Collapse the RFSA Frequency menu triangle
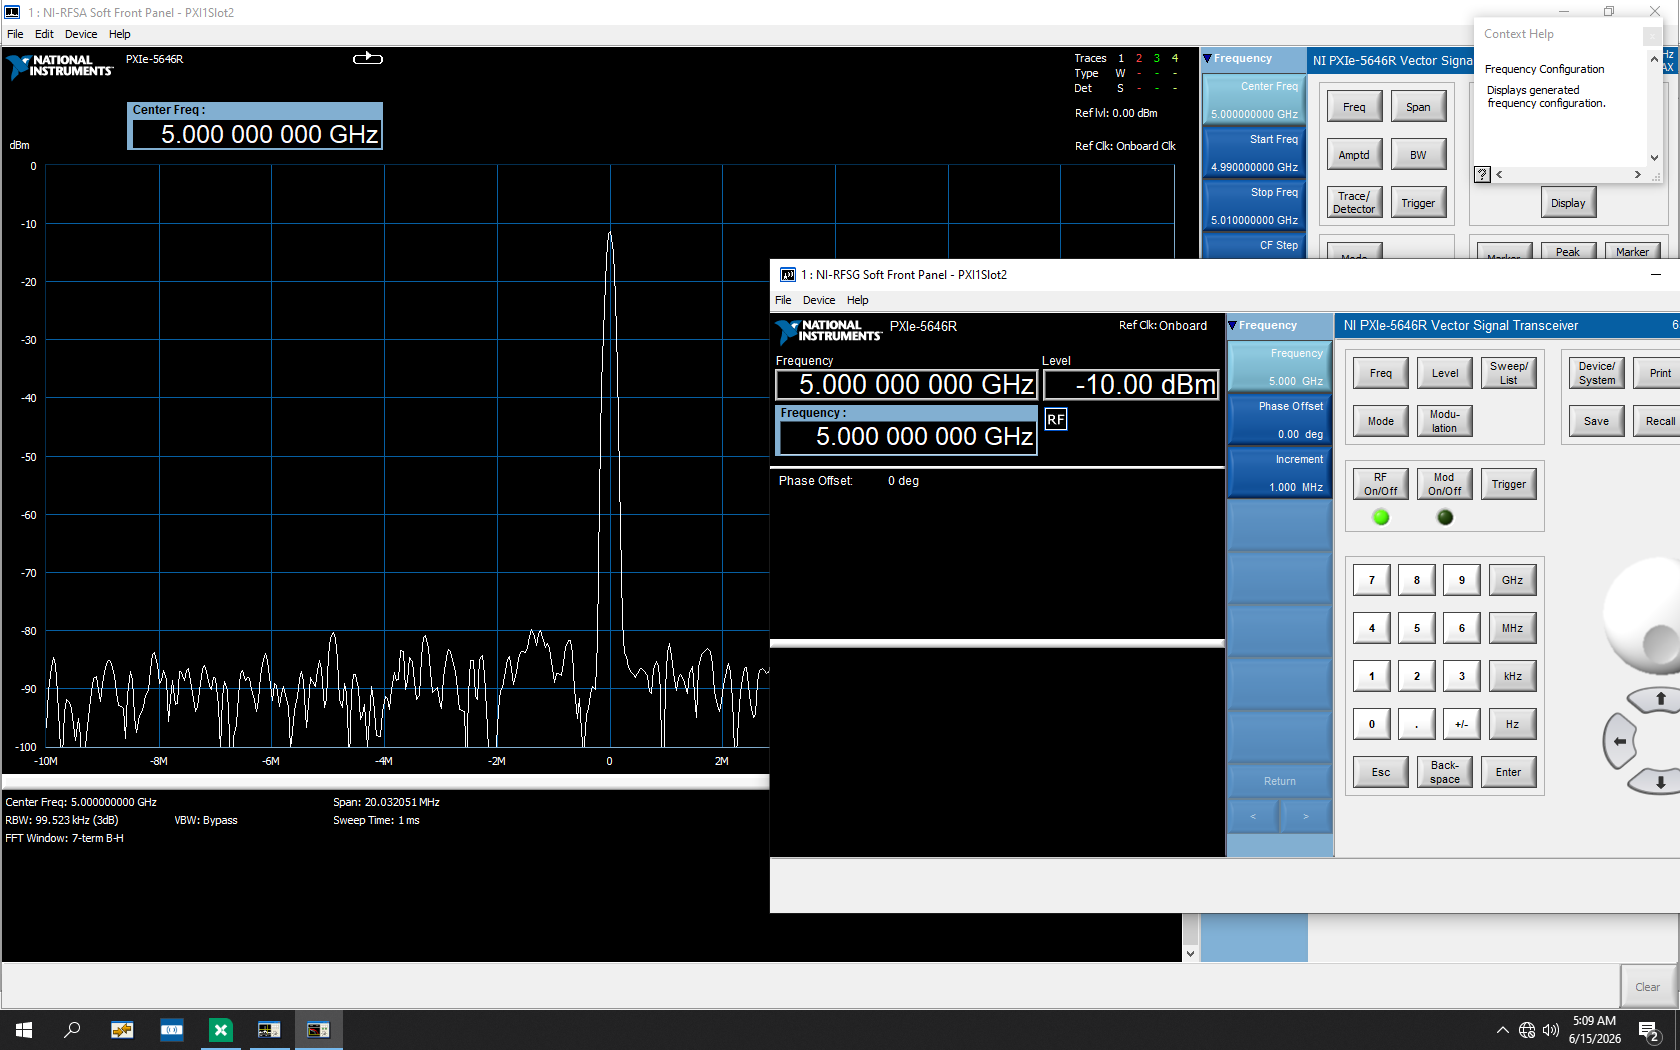The width and height of the screenshot is (1680, 1050). [x=1207, y=59]
